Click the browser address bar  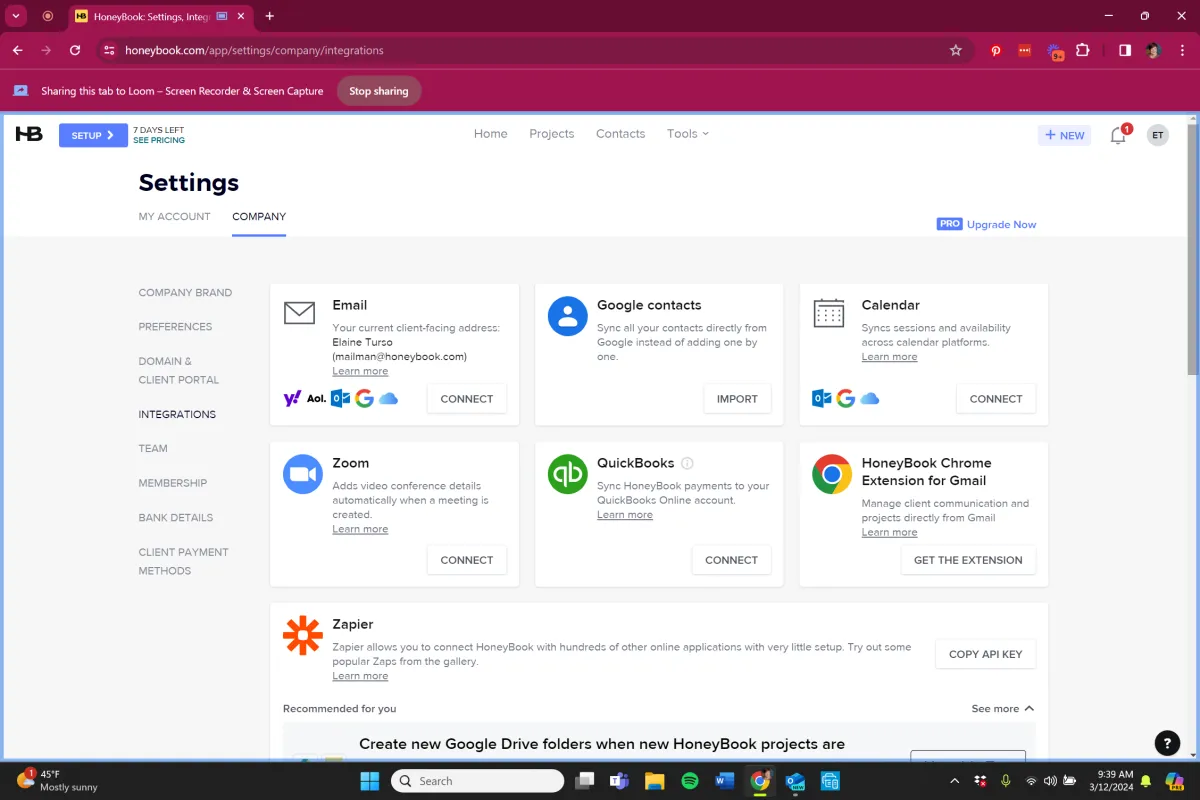point(535,50)
